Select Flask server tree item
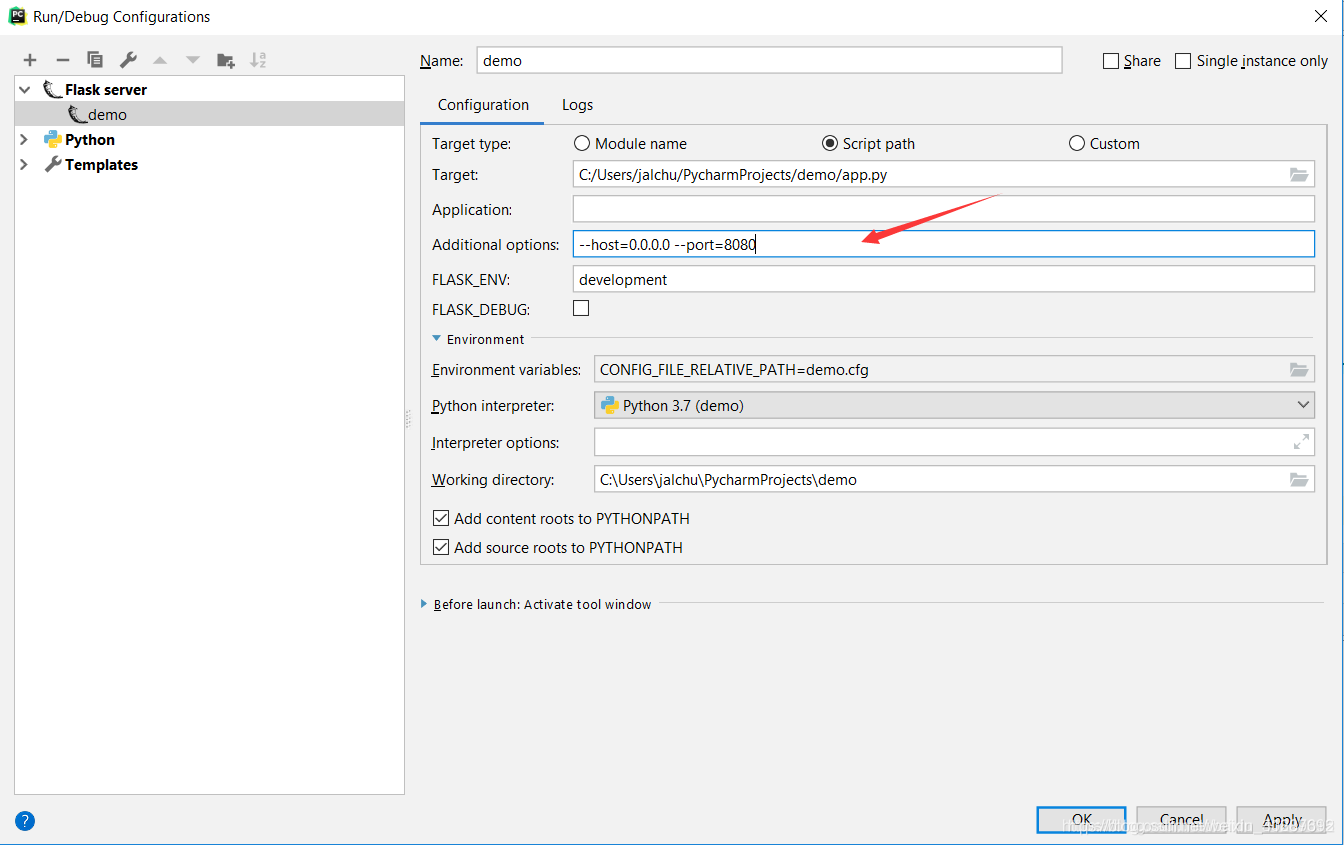The image size is (1344, 845). point(105,89)
